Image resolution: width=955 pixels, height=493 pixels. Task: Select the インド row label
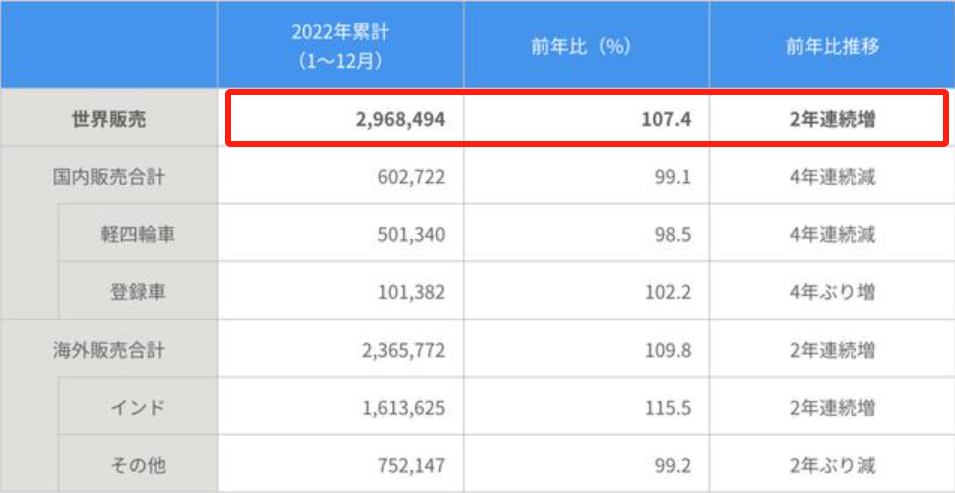[137, 408]
